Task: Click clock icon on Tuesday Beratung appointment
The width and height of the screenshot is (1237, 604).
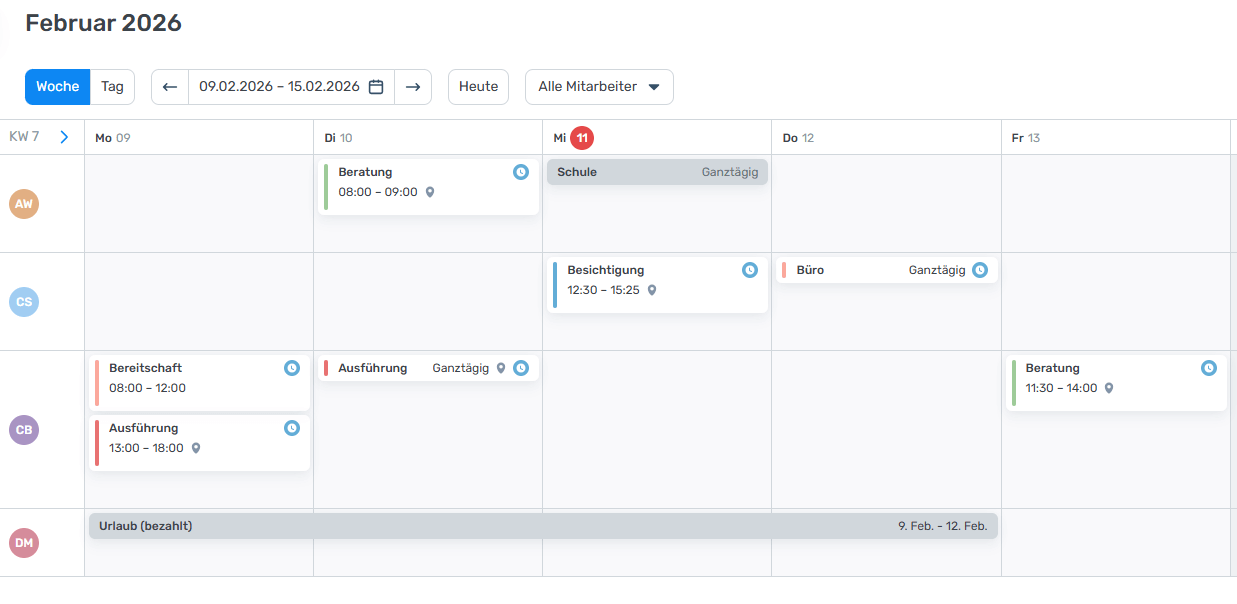Action: click(x=520, y=172)
